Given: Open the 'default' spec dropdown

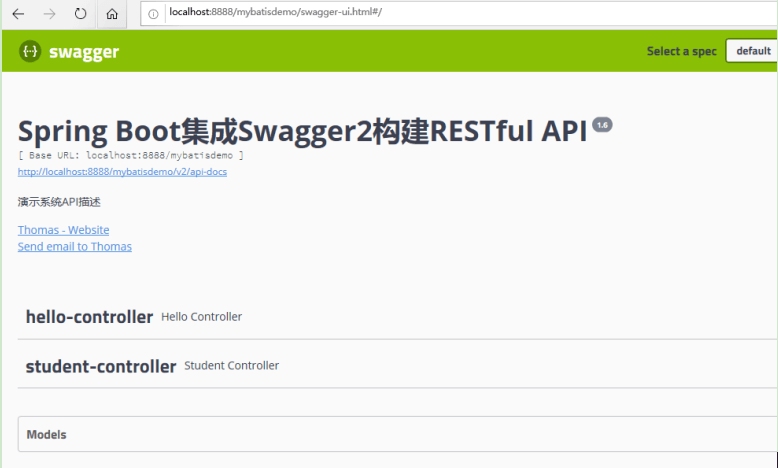Looking at the screenshot, I should coord(752,51).
